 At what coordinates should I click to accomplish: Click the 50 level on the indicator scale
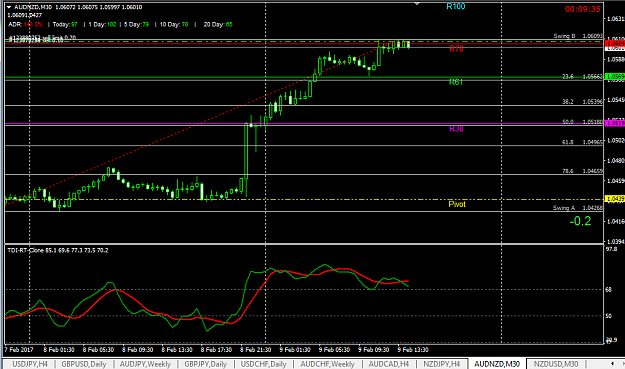[x=609, y=316]
